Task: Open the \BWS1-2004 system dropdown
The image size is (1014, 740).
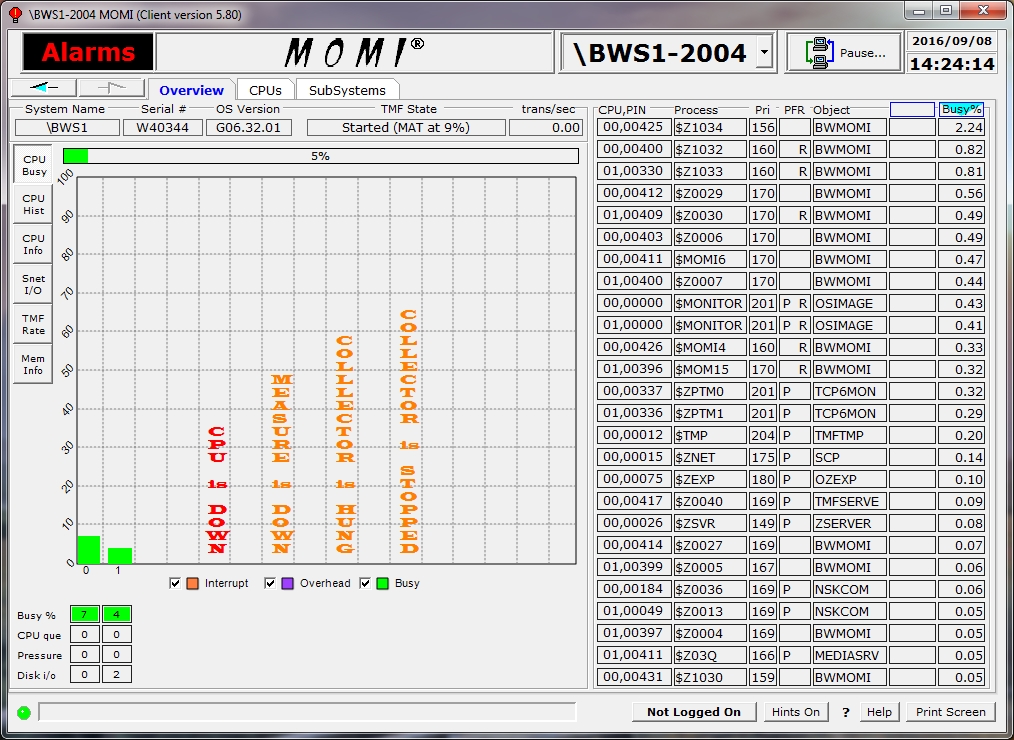Action: (764, 52)
